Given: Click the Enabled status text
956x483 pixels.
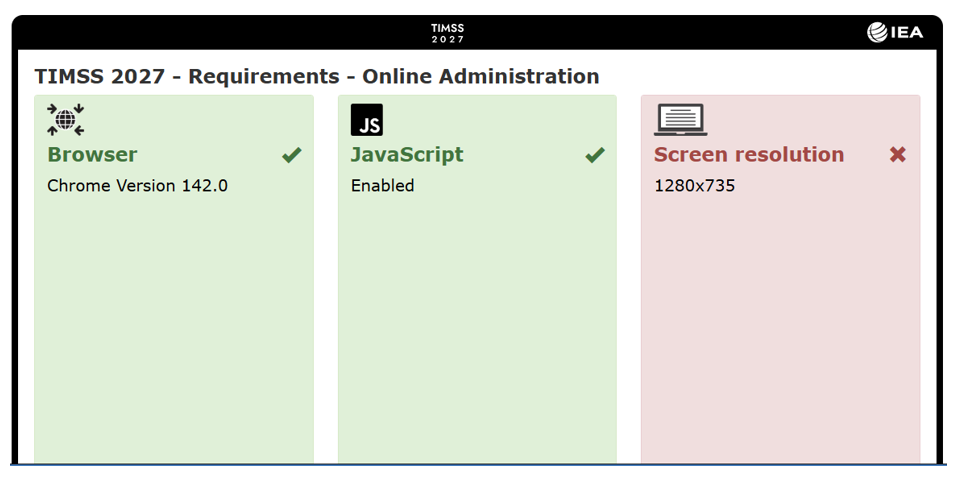Looking at the screenshot, I should click(x=382, y=186).
